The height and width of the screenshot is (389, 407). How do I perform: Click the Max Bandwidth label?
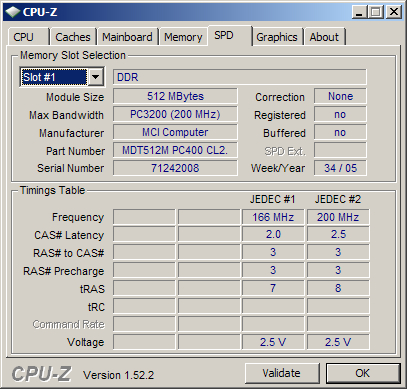pyautogui.click(x=66, y=115)
